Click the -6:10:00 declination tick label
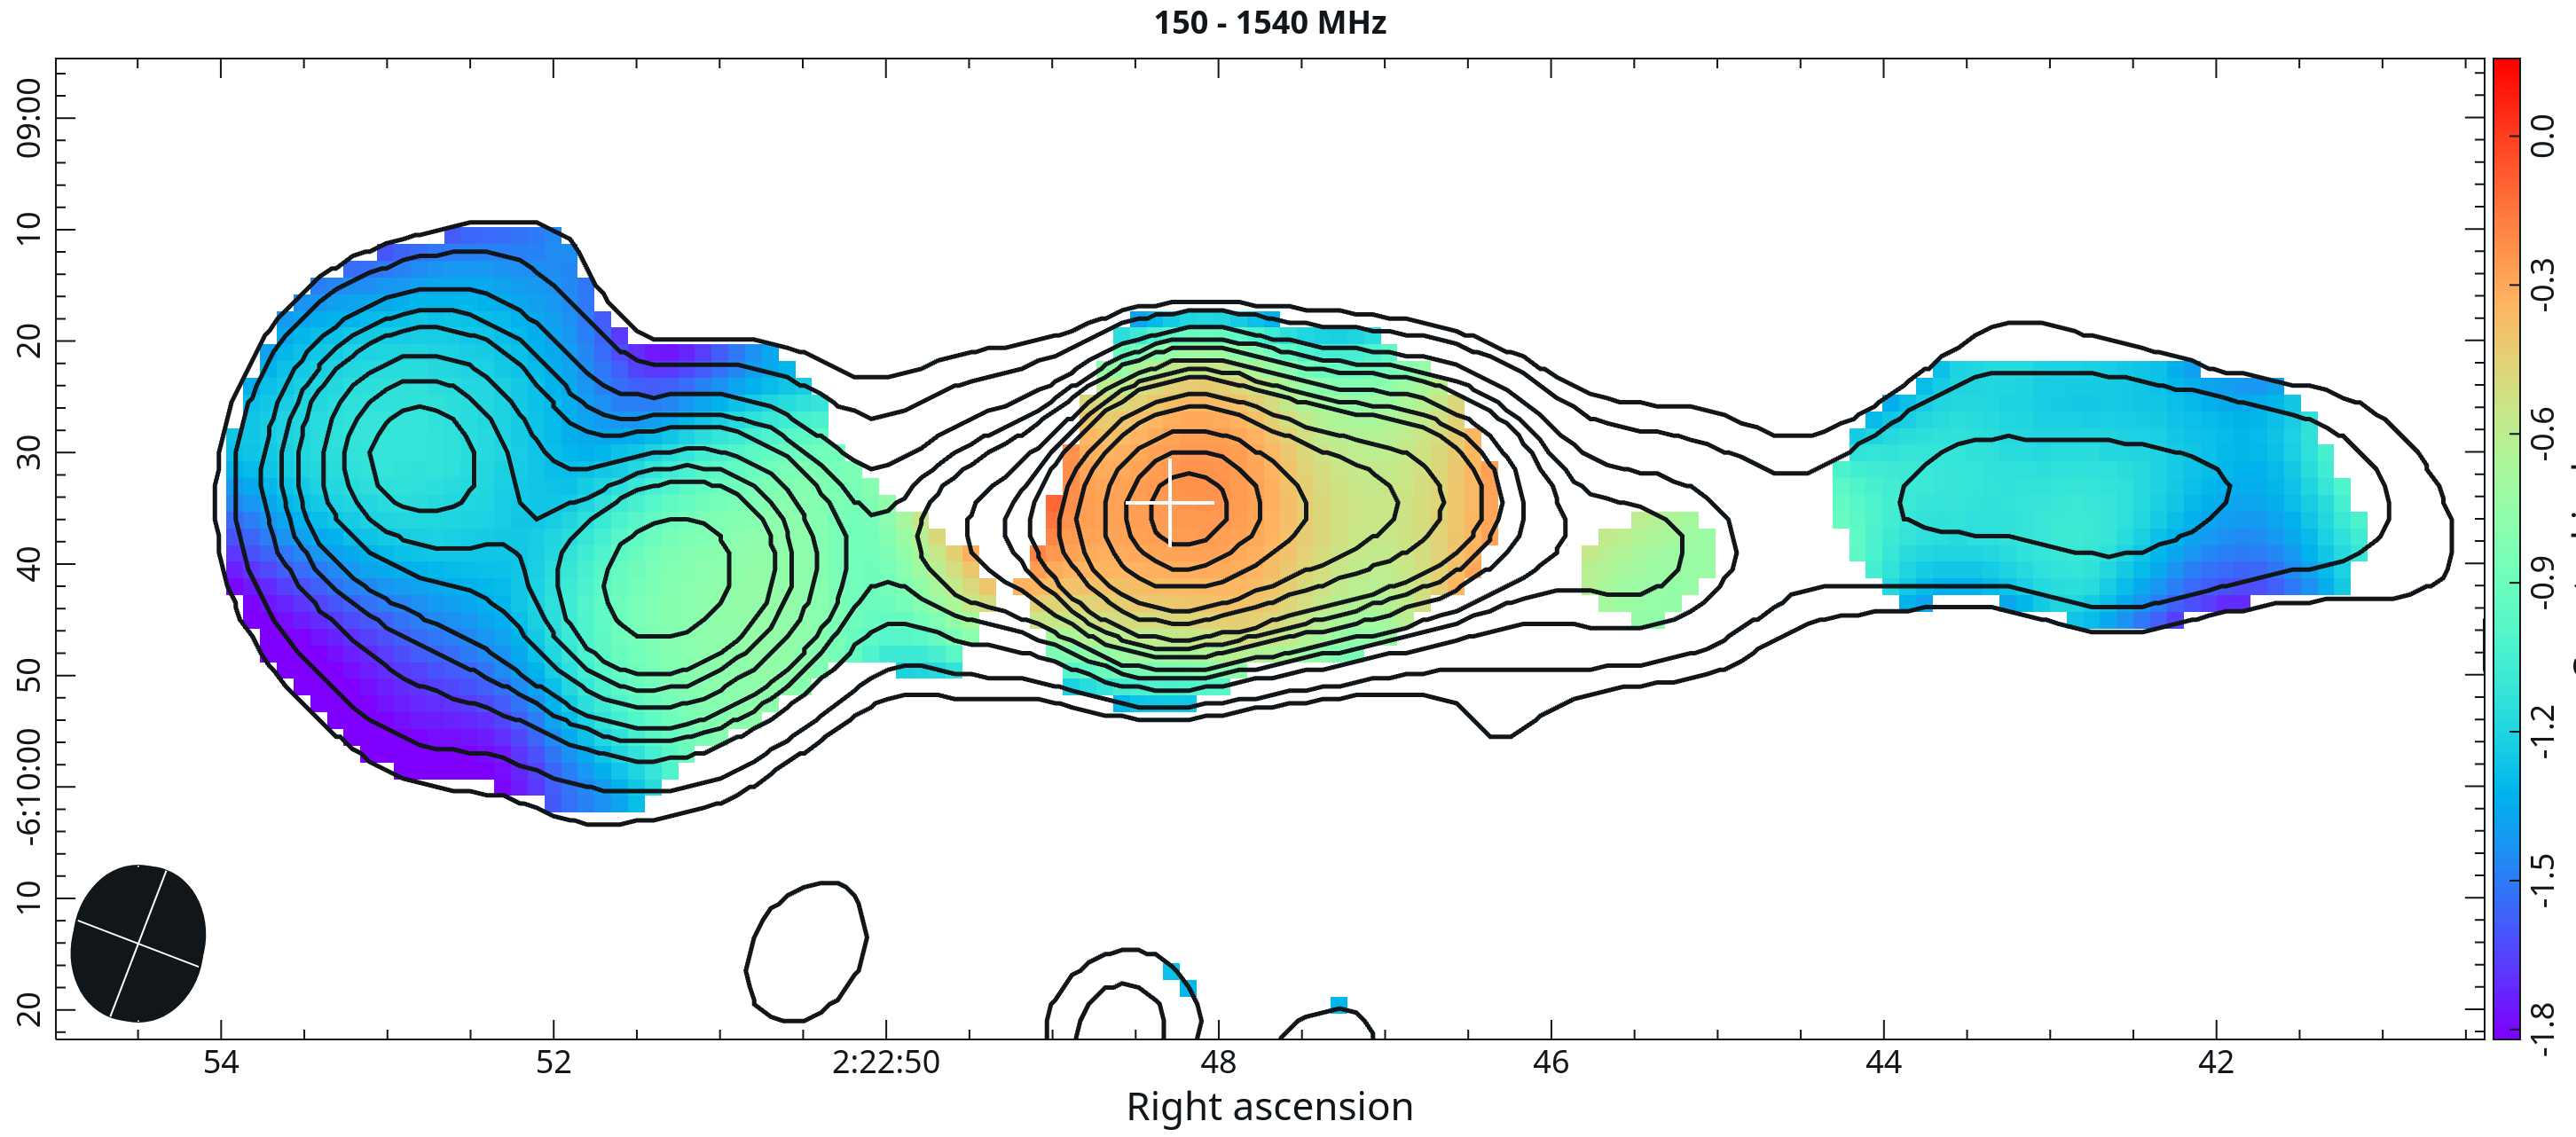The image size is (2576, 1137). click(28, 786)
